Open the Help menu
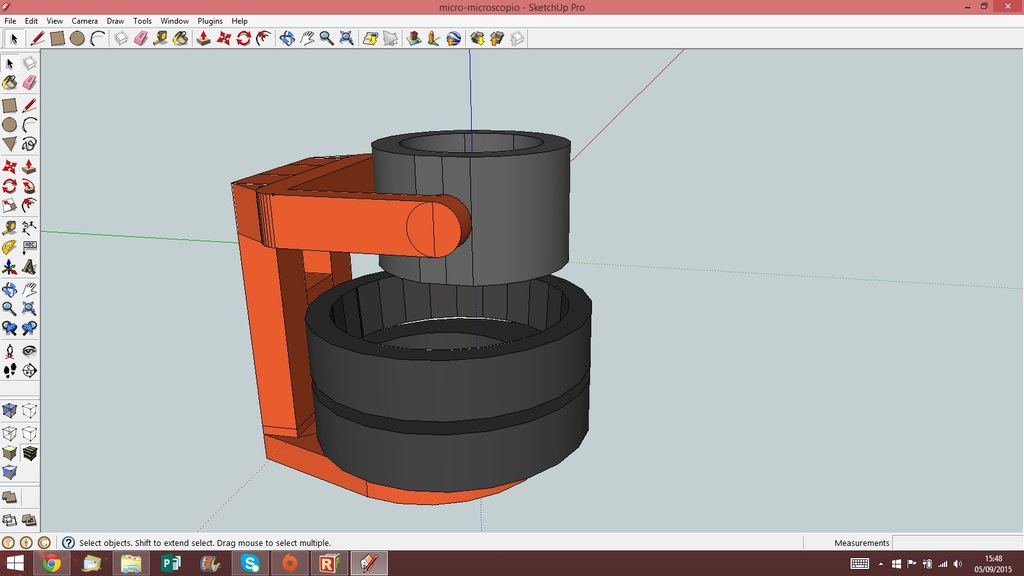The height and width of the screenshot is (576, 1024). click(x=239, y=21)
